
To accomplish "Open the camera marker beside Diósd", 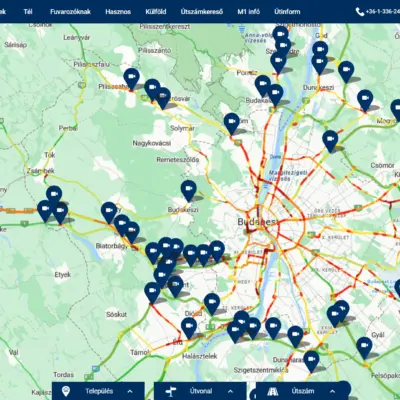I will tap(212, 304).
